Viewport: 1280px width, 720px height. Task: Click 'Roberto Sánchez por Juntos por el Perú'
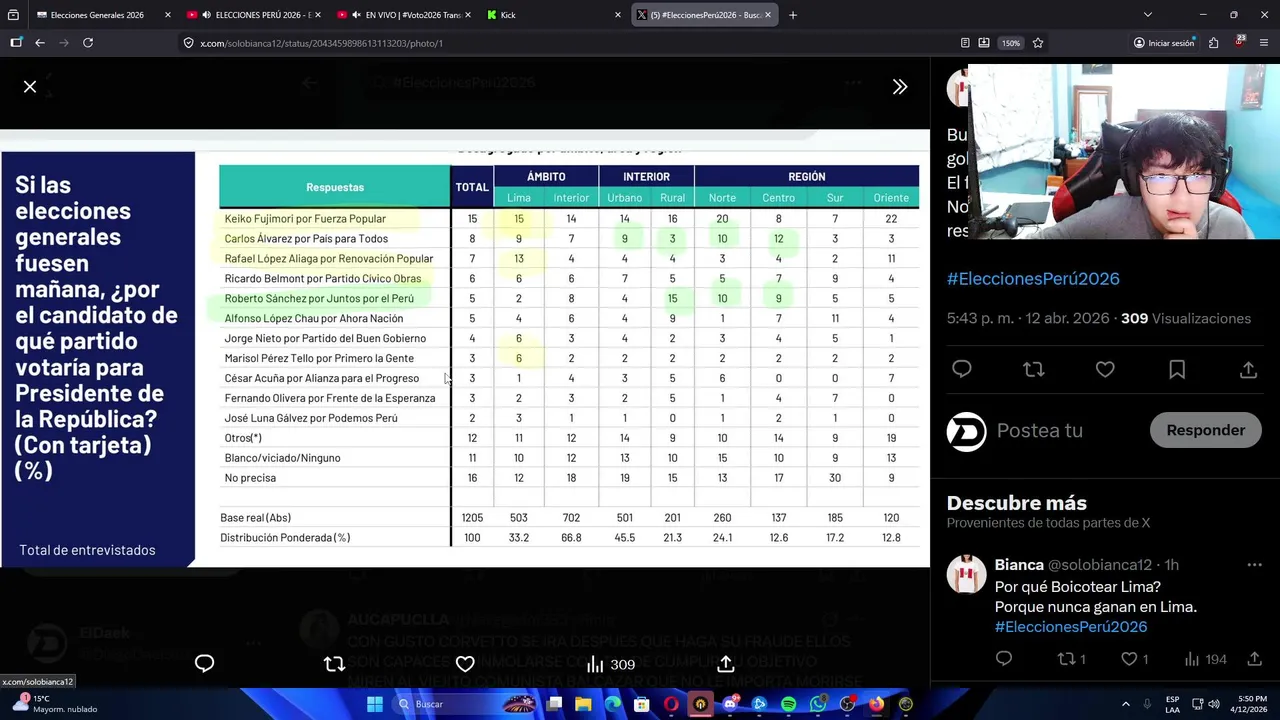click(319, 298)
